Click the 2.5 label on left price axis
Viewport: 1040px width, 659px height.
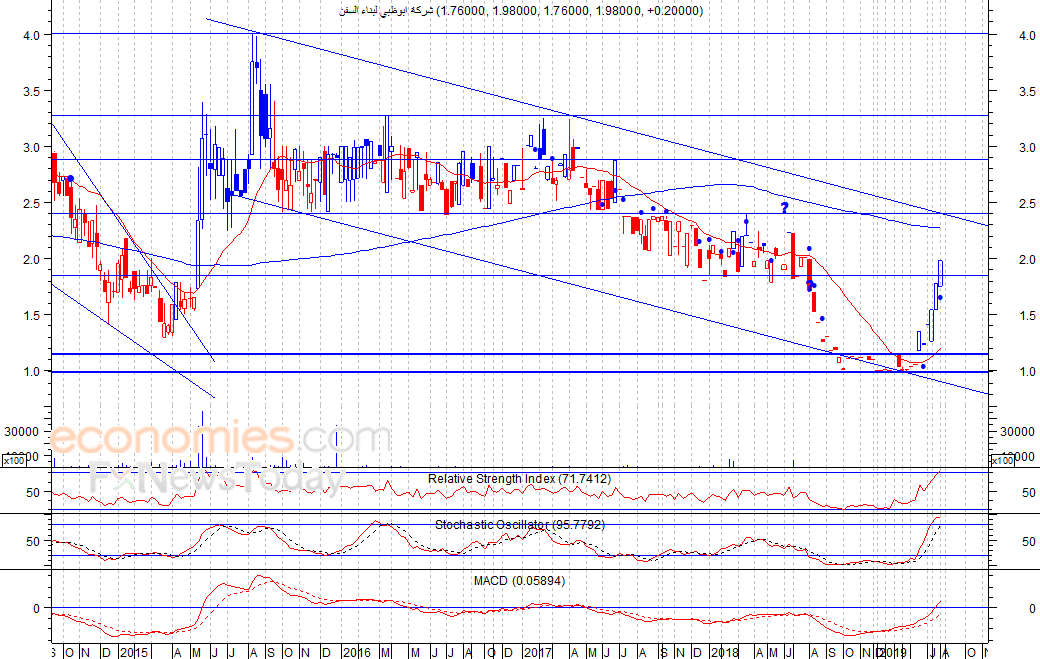(31, 204)
